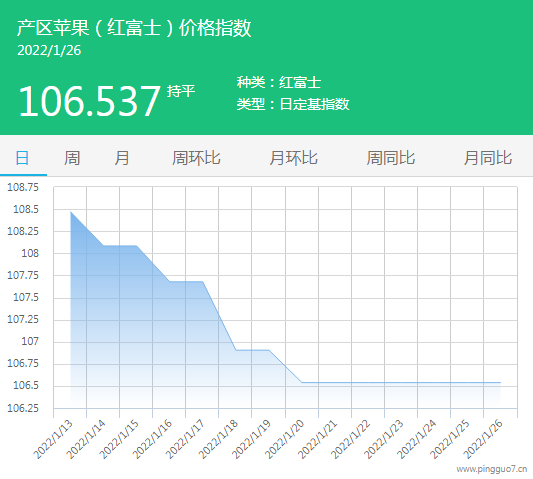Click the 2022/1/23 x-axis date label
533x479 pixels.
click(x=384, y=439)
